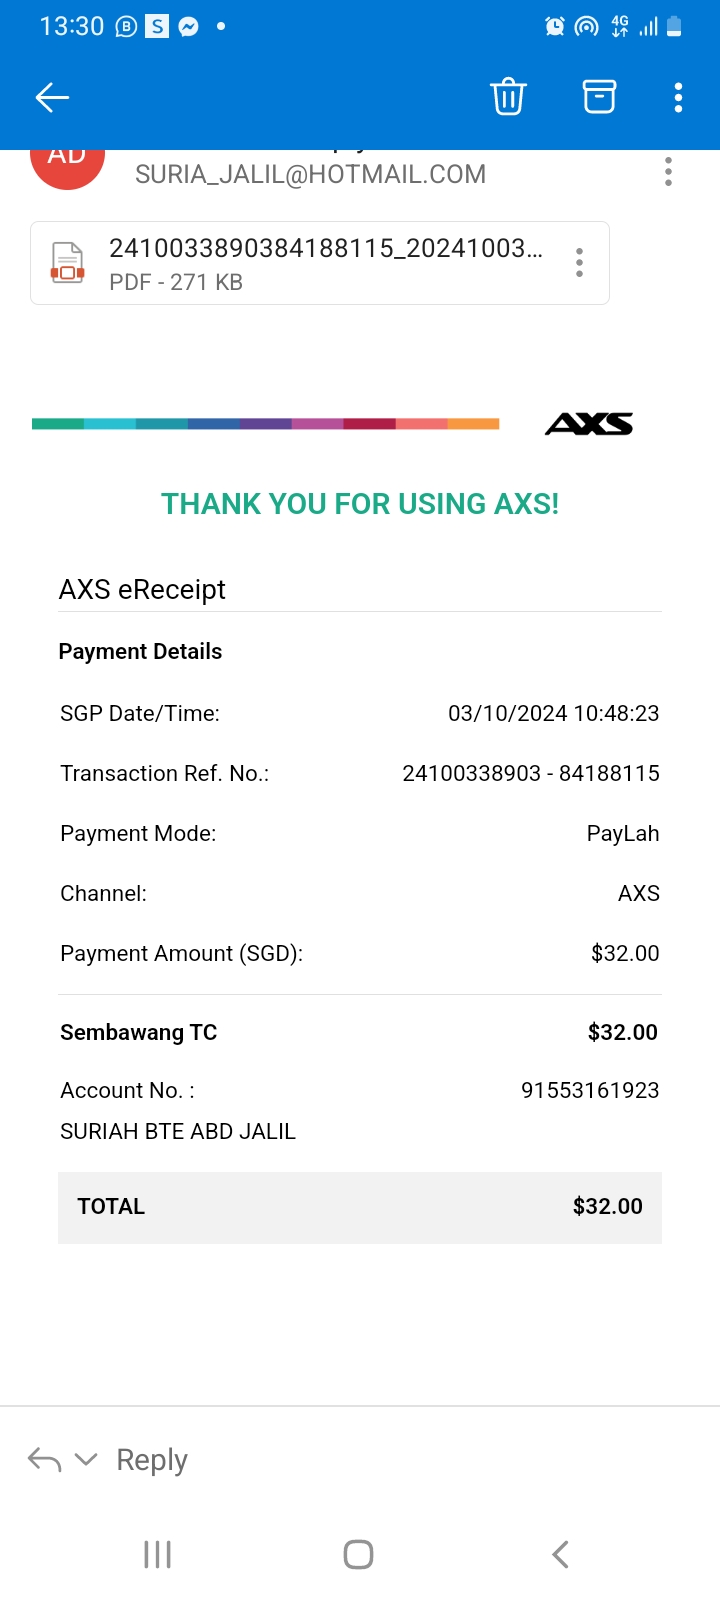The height and width of the screenshot is (1600, 720).
Task: Open PDF attachment options menu
Action: pyautogui.click(x=579, y=262)
